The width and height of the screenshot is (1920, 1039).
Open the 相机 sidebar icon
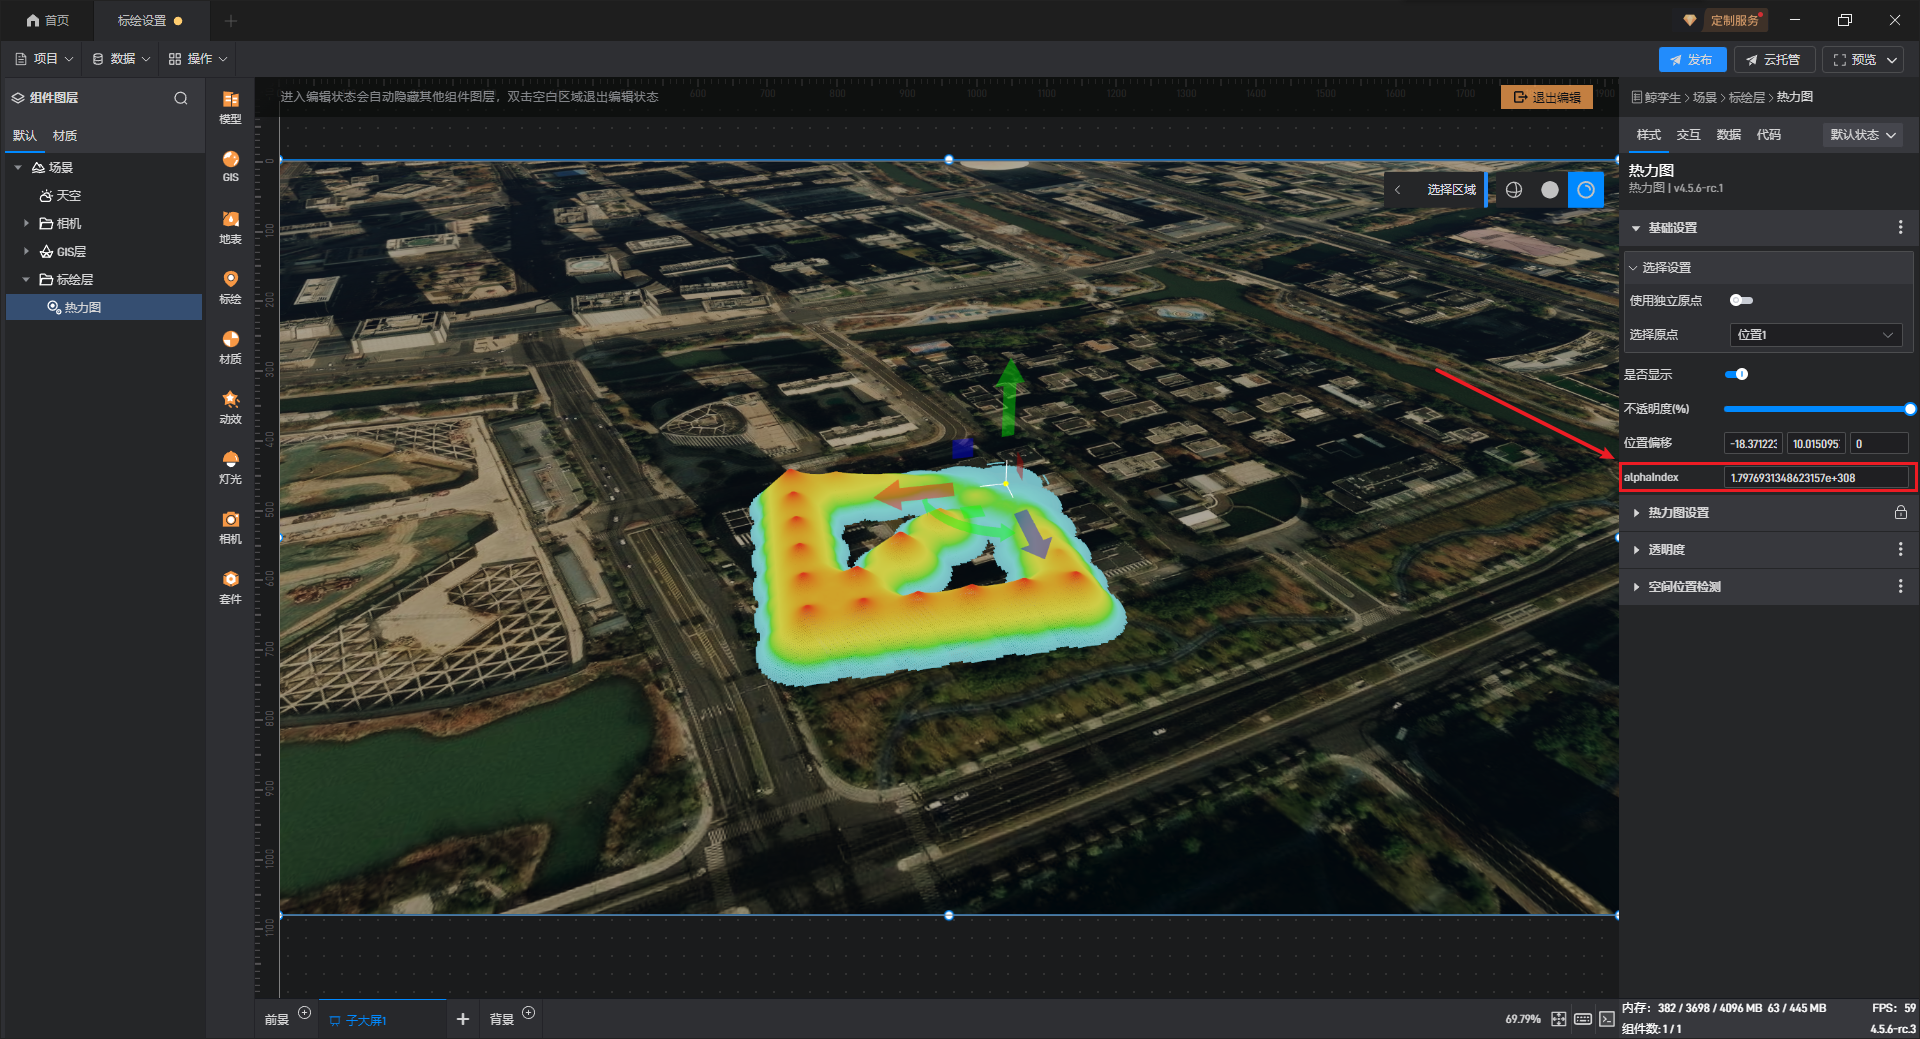click(x=230, y=527)
